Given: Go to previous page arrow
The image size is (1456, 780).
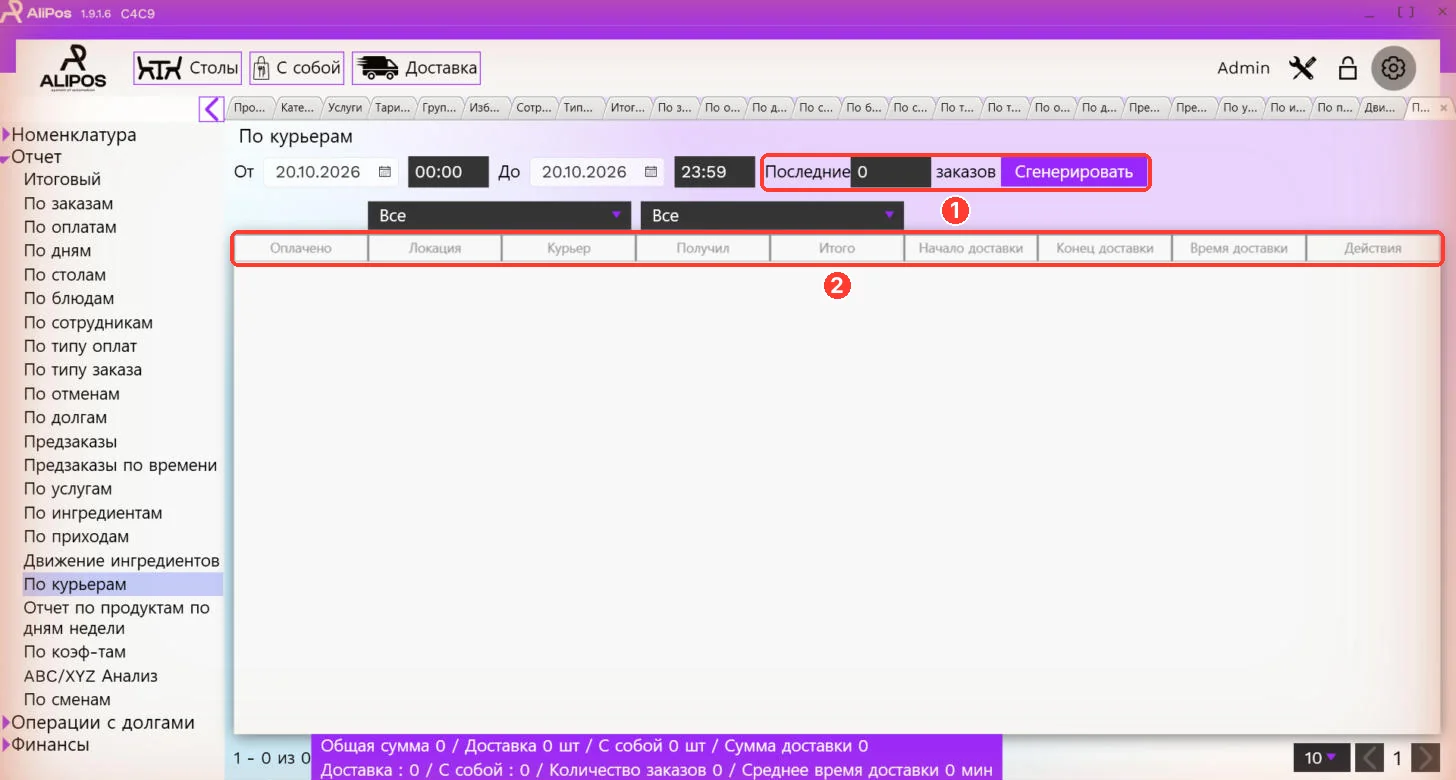Looking at the screenshot, I should click(1370, 758).
